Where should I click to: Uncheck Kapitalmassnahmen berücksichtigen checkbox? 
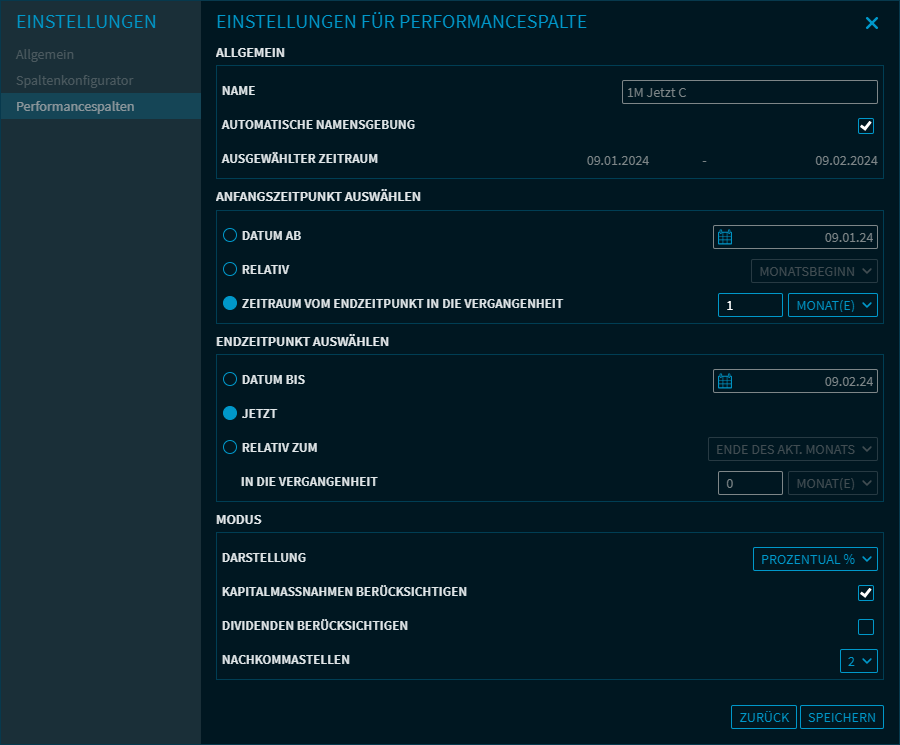pos(866,593)
